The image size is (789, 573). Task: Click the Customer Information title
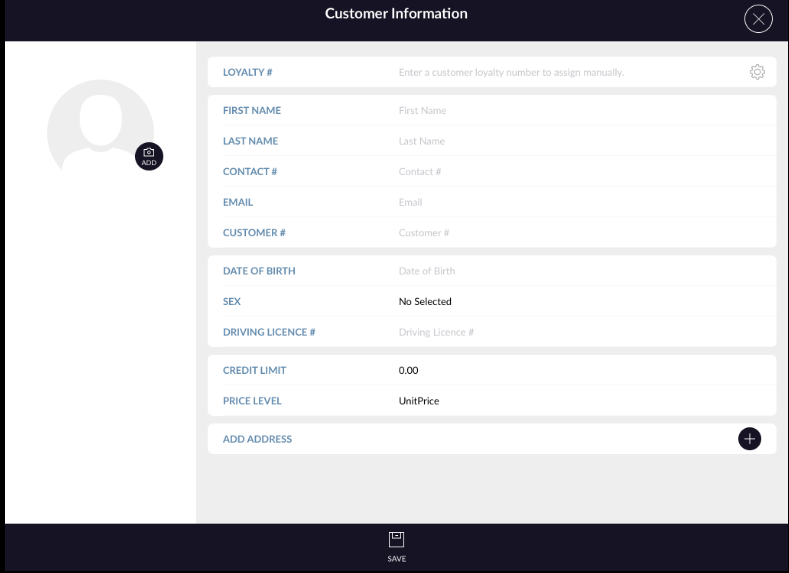point(396,14)
